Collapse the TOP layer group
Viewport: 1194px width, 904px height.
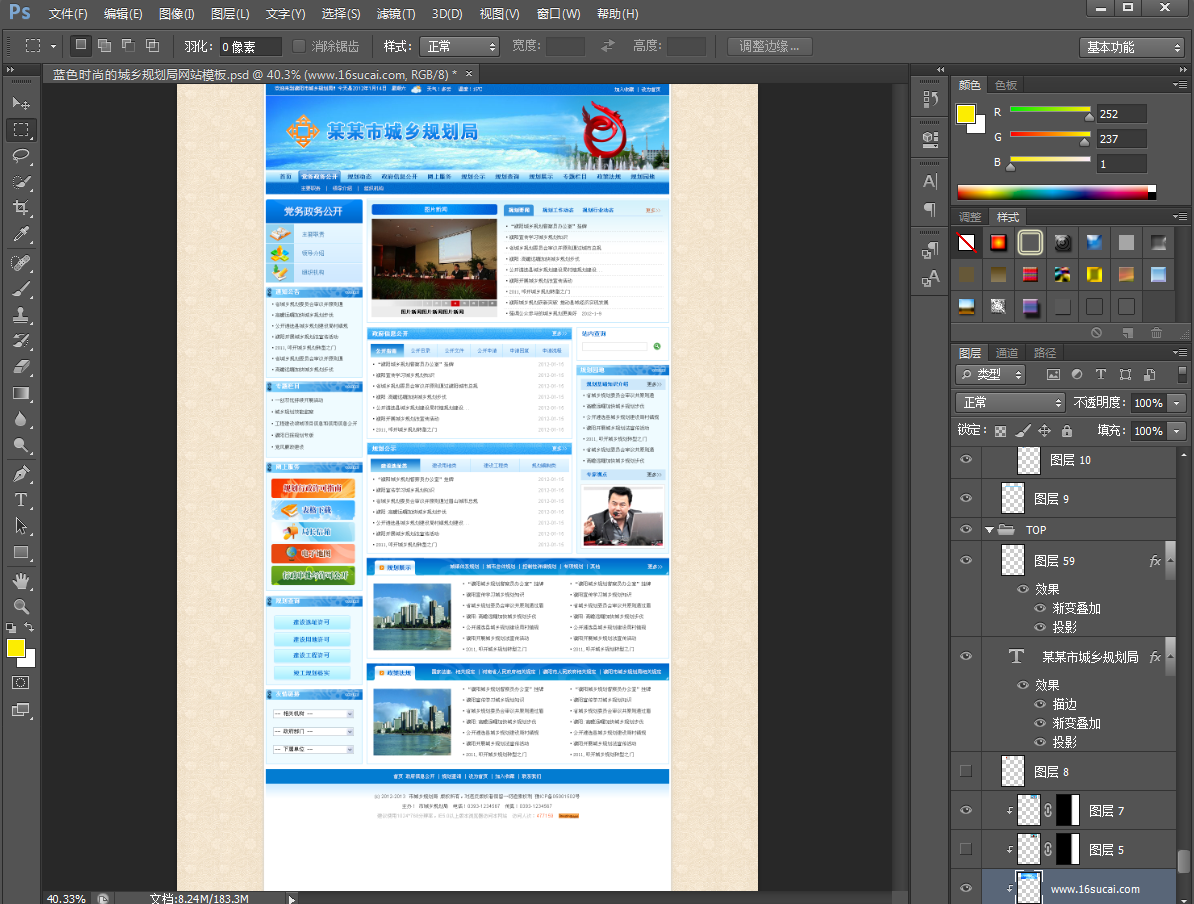[990, 530]
